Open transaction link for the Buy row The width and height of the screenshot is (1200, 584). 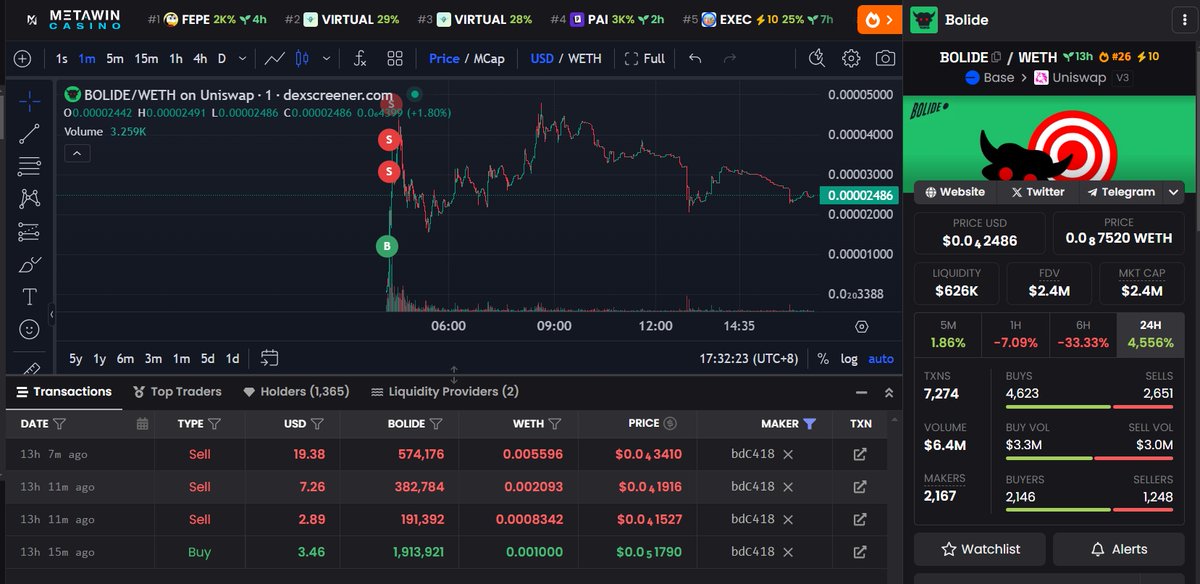pos(859,552)
